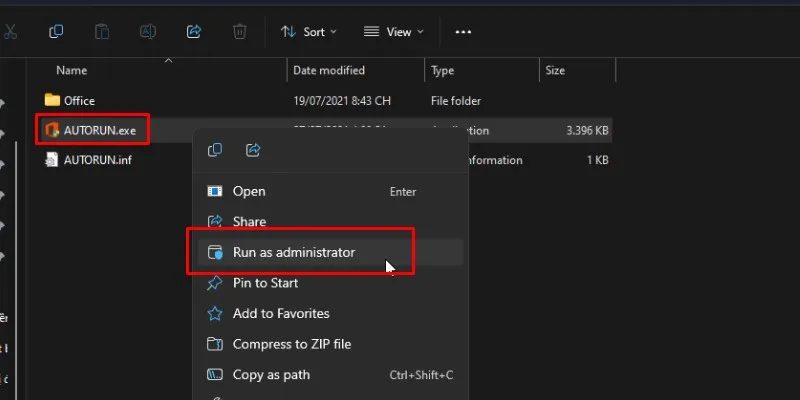Click the Share icon in the toolbar
Screen dimensions: 800x400
(194, 32)
